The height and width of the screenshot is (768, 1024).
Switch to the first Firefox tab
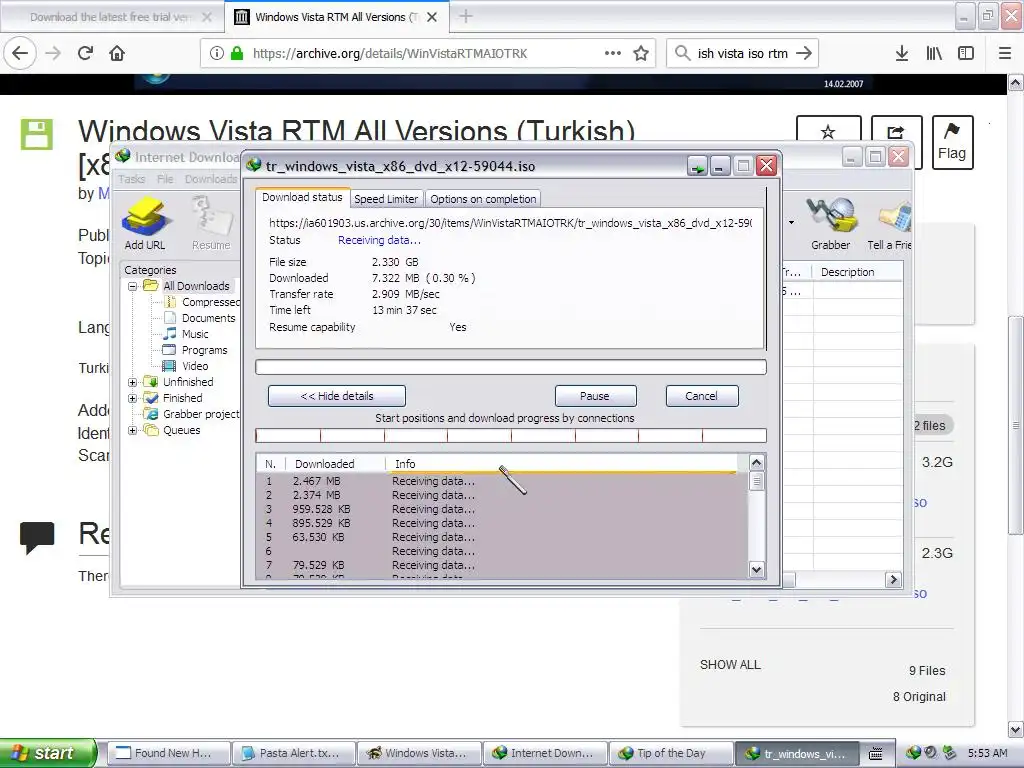click(112, 17)
